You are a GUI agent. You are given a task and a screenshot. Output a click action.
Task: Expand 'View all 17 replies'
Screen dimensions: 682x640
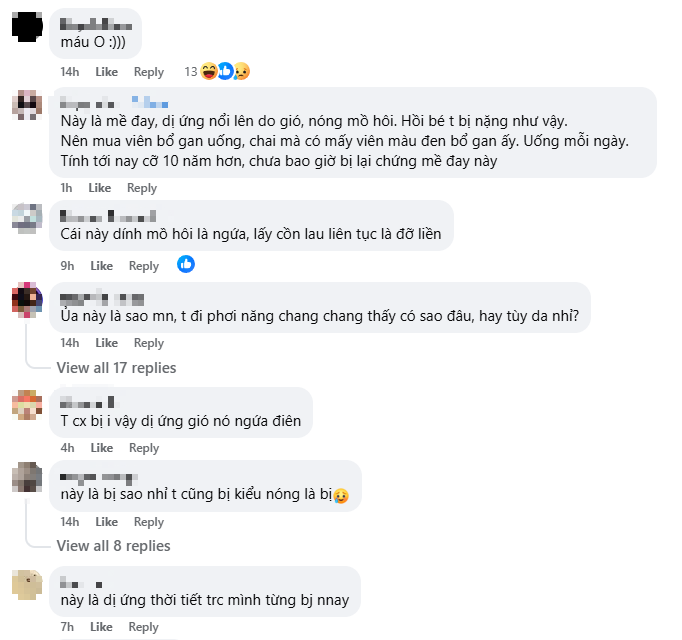(116, 368)
